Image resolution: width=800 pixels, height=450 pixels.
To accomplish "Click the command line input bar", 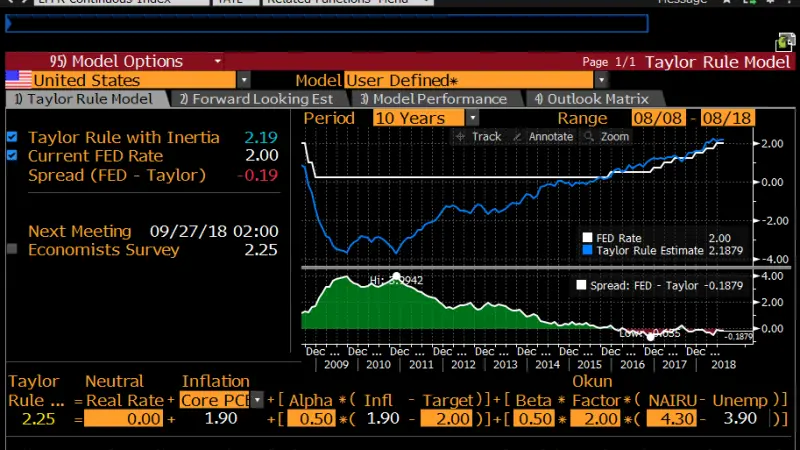I will [x=327, y=23].
